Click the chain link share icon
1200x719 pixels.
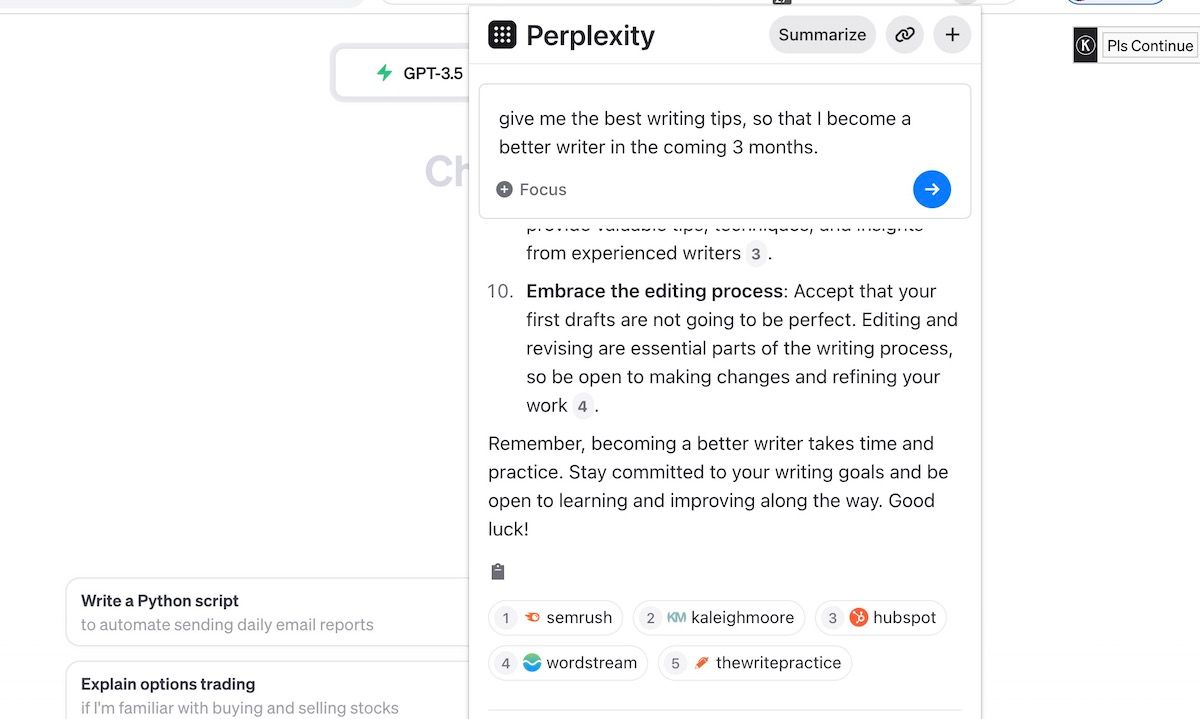(905, 34)
